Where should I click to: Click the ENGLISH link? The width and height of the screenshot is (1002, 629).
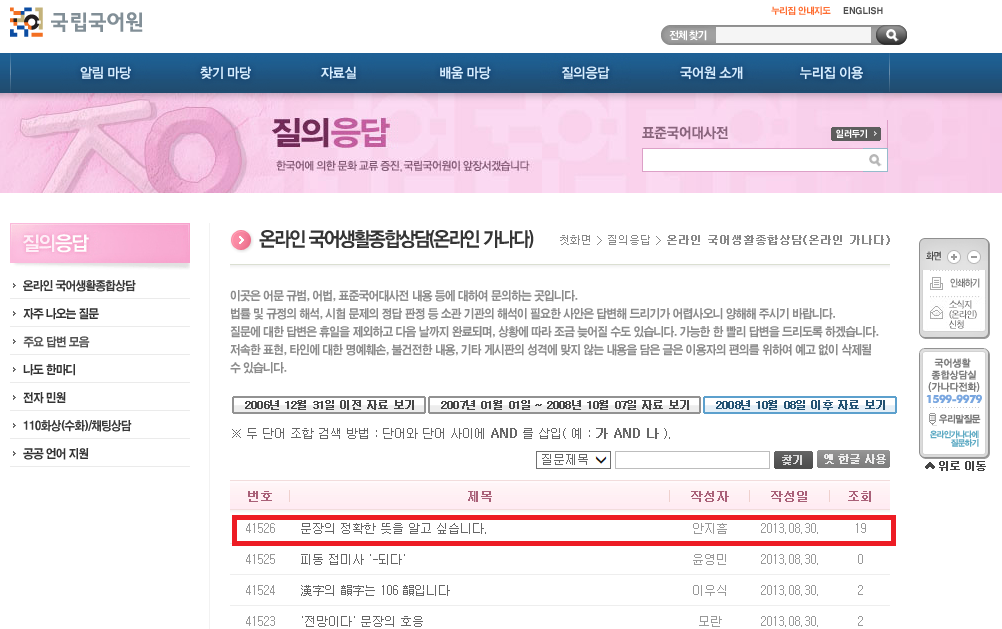point(862,11)
